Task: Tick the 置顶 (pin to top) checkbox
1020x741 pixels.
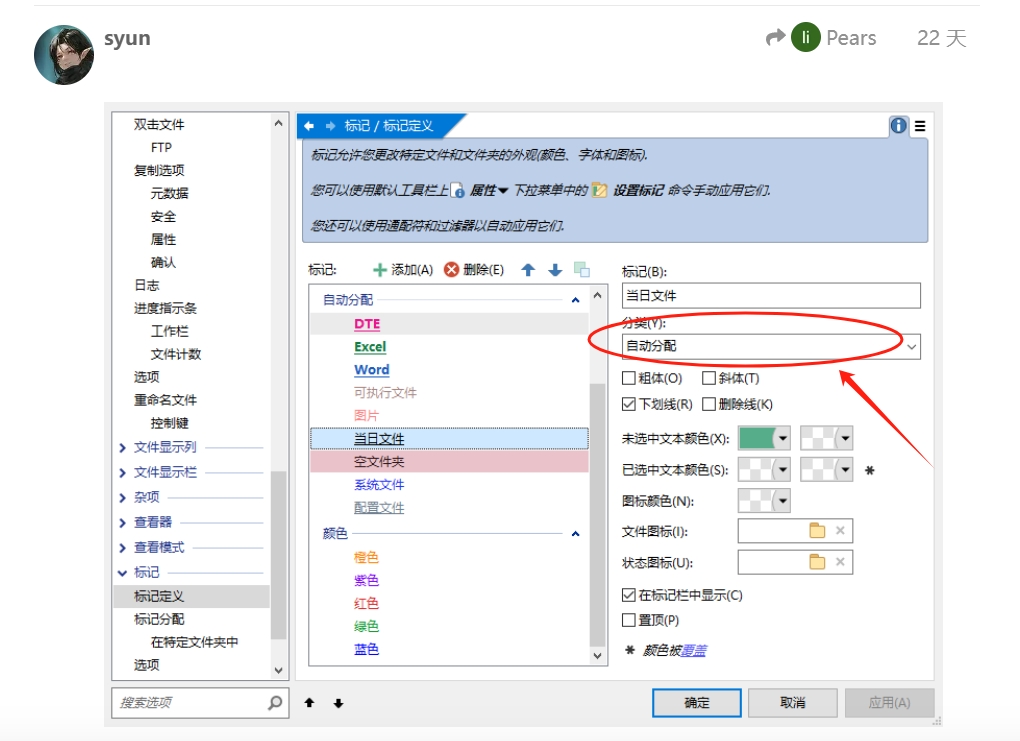Action: click(x=629, y=620)
